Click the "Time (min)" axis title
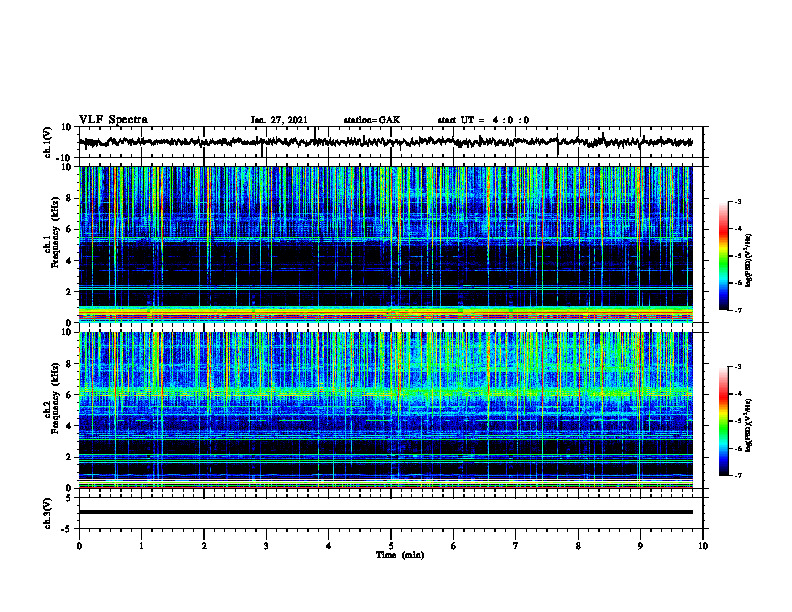 400,555
